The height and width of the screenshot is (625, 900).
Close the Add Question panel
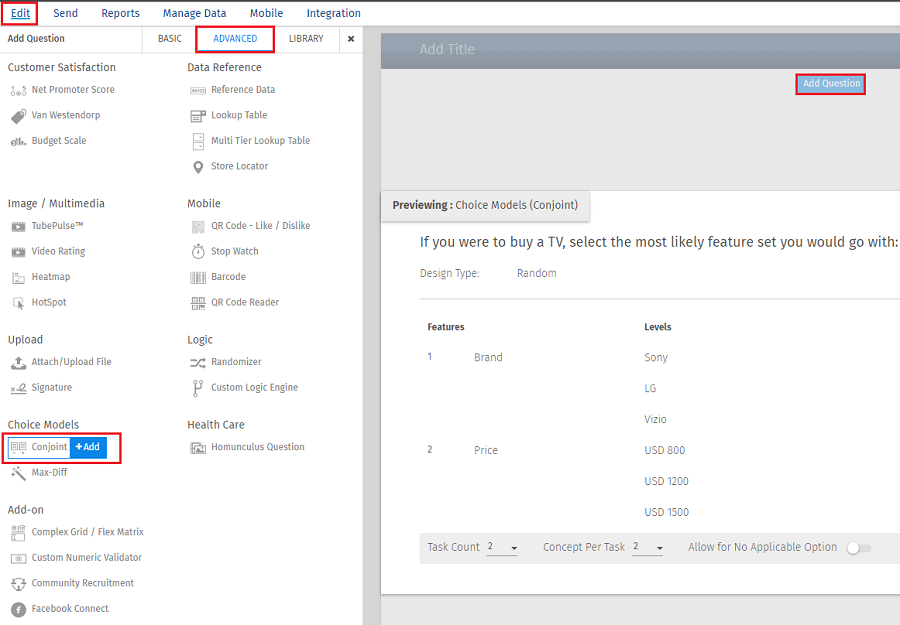pos(351,39)
